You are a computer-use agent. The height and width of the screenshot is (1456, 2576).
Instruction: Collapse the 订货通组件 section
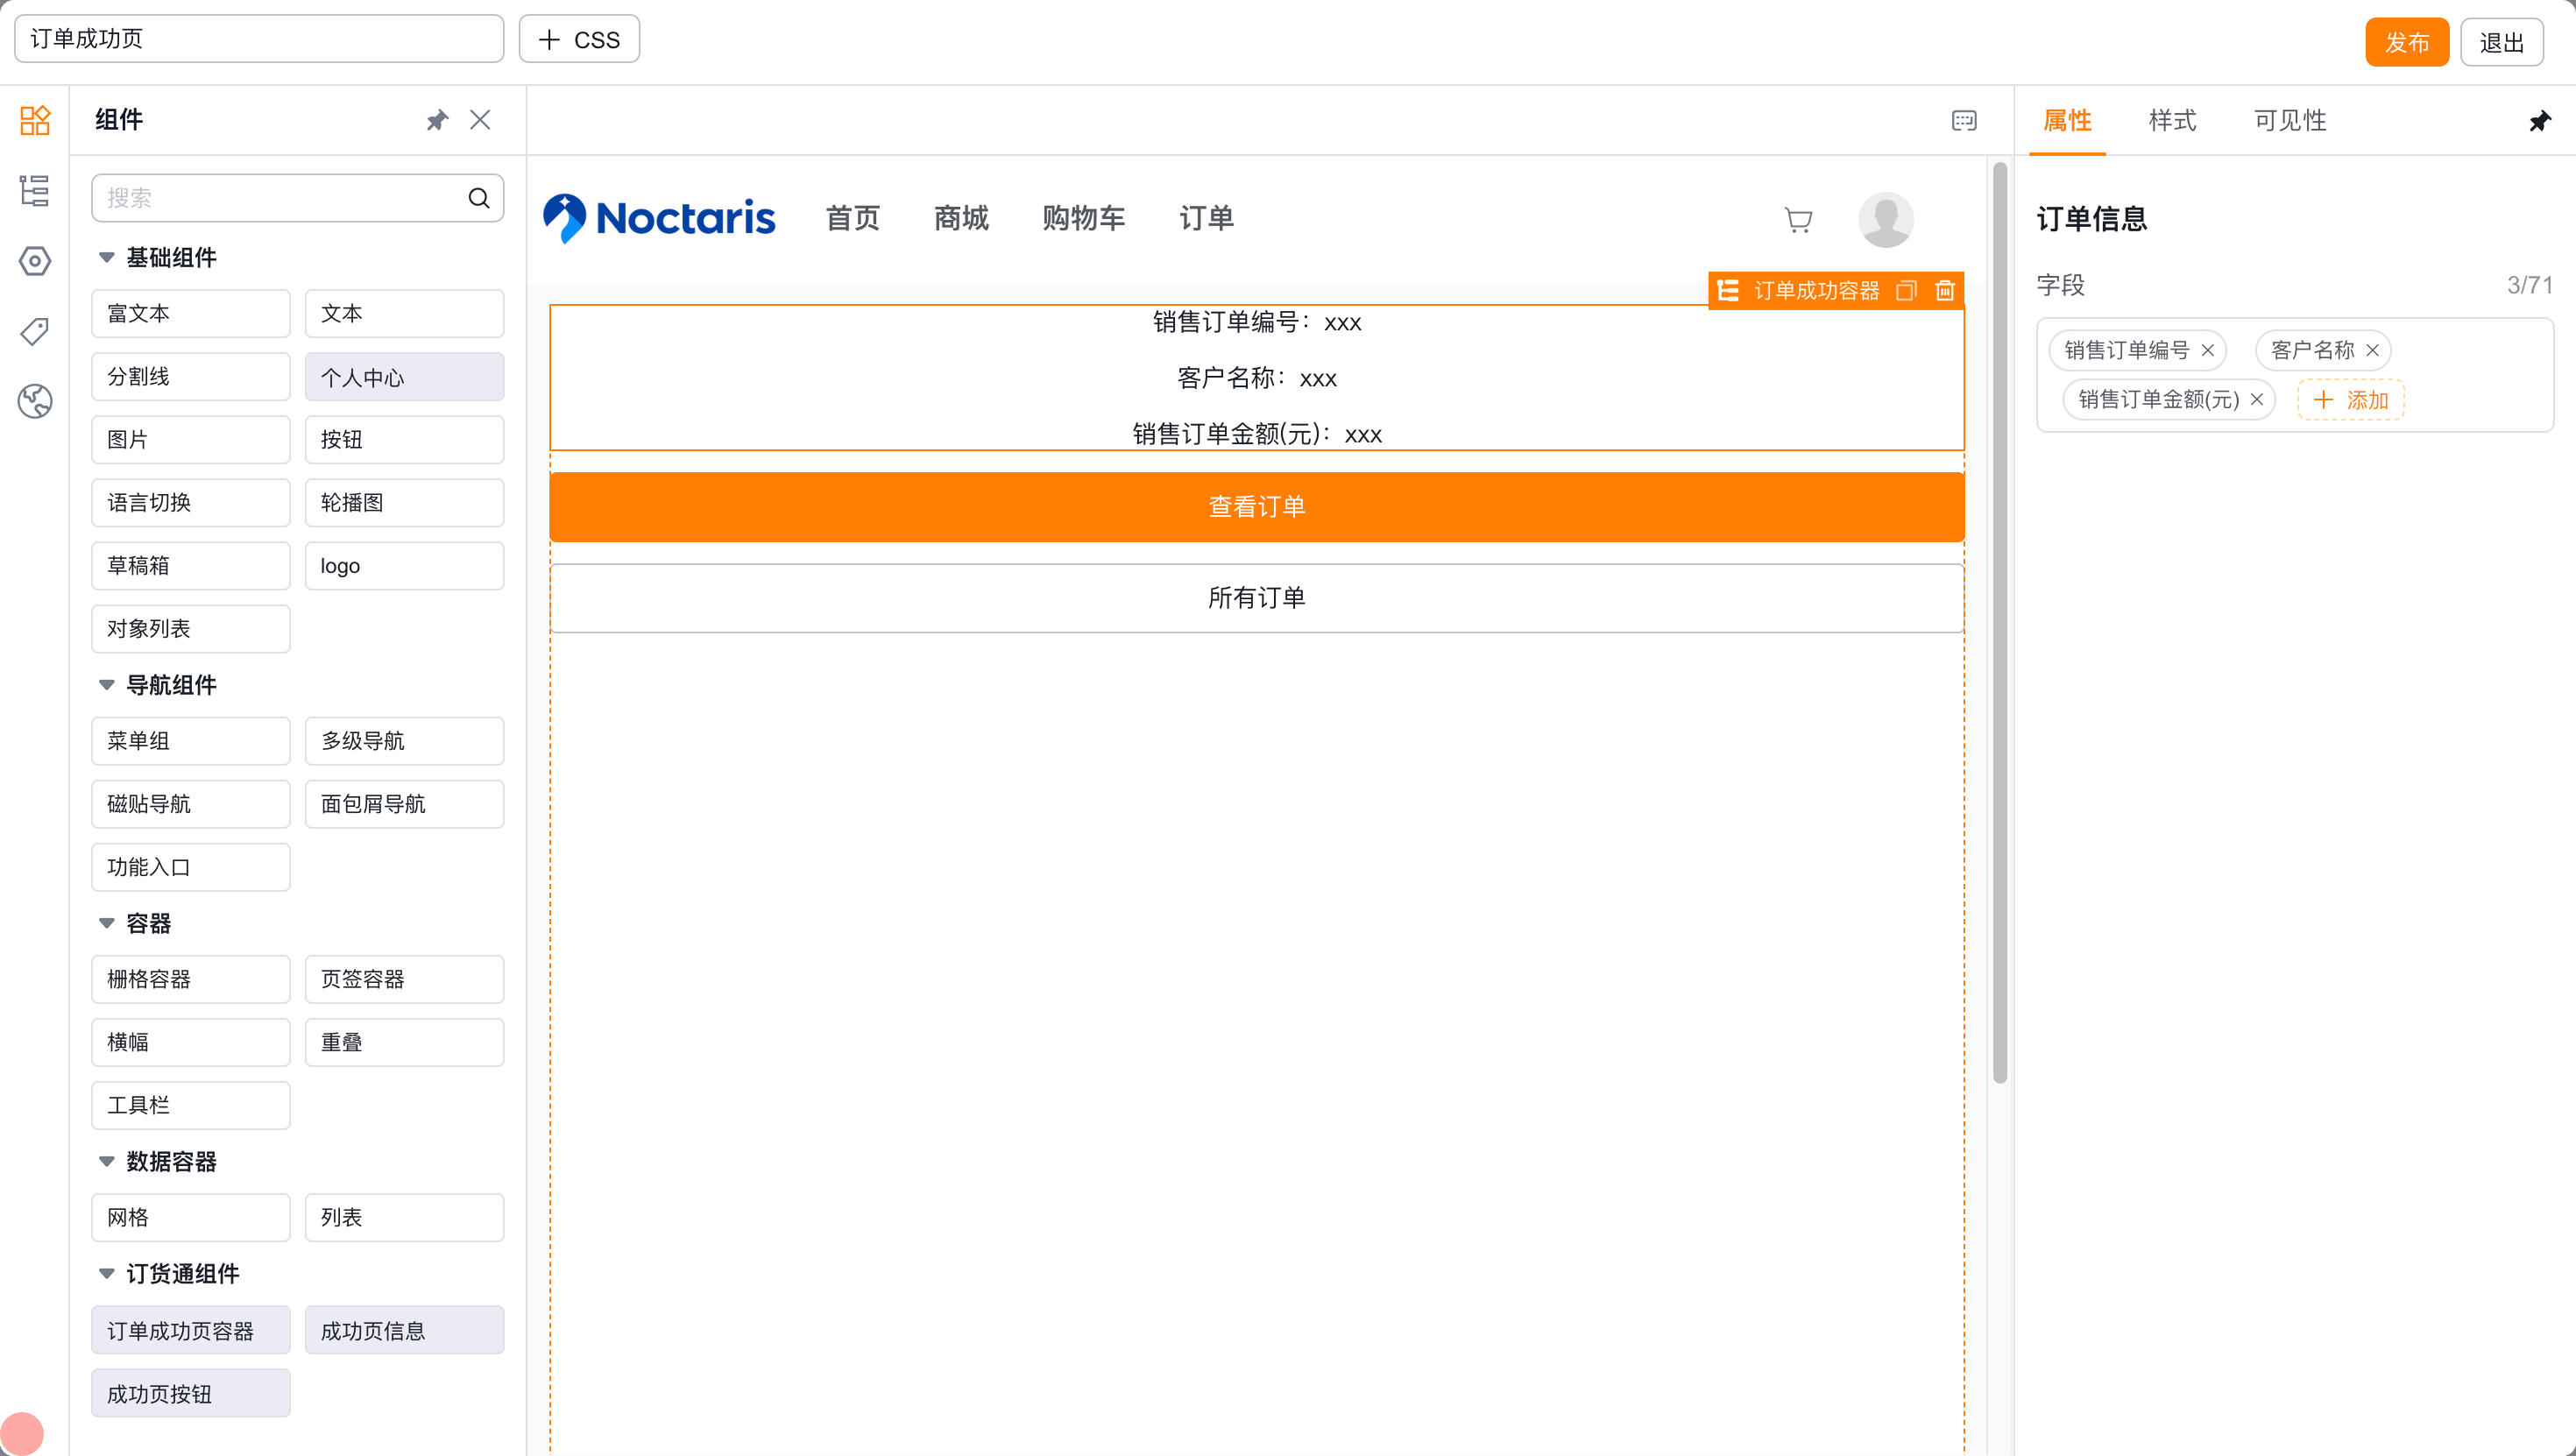[x=106, y=1273]
